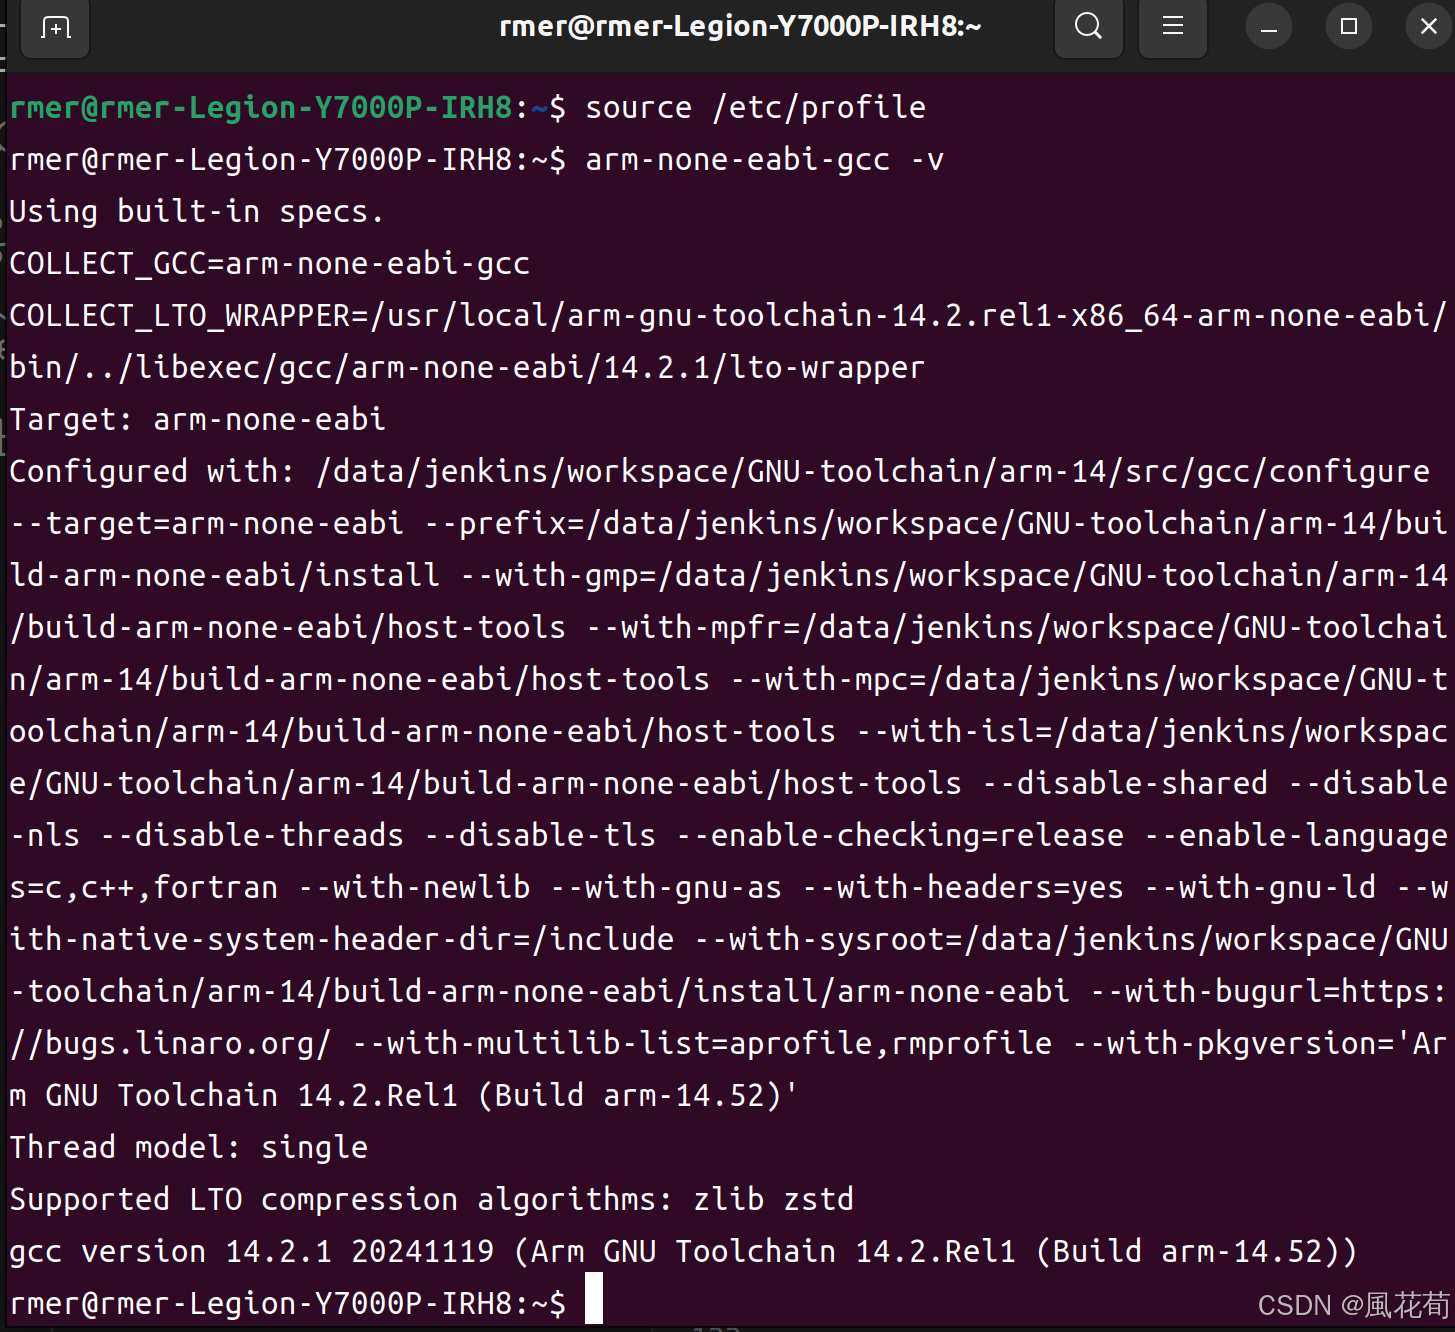Click the 'Configured with:' line
1455x1332 pixels.
[720, 471]
